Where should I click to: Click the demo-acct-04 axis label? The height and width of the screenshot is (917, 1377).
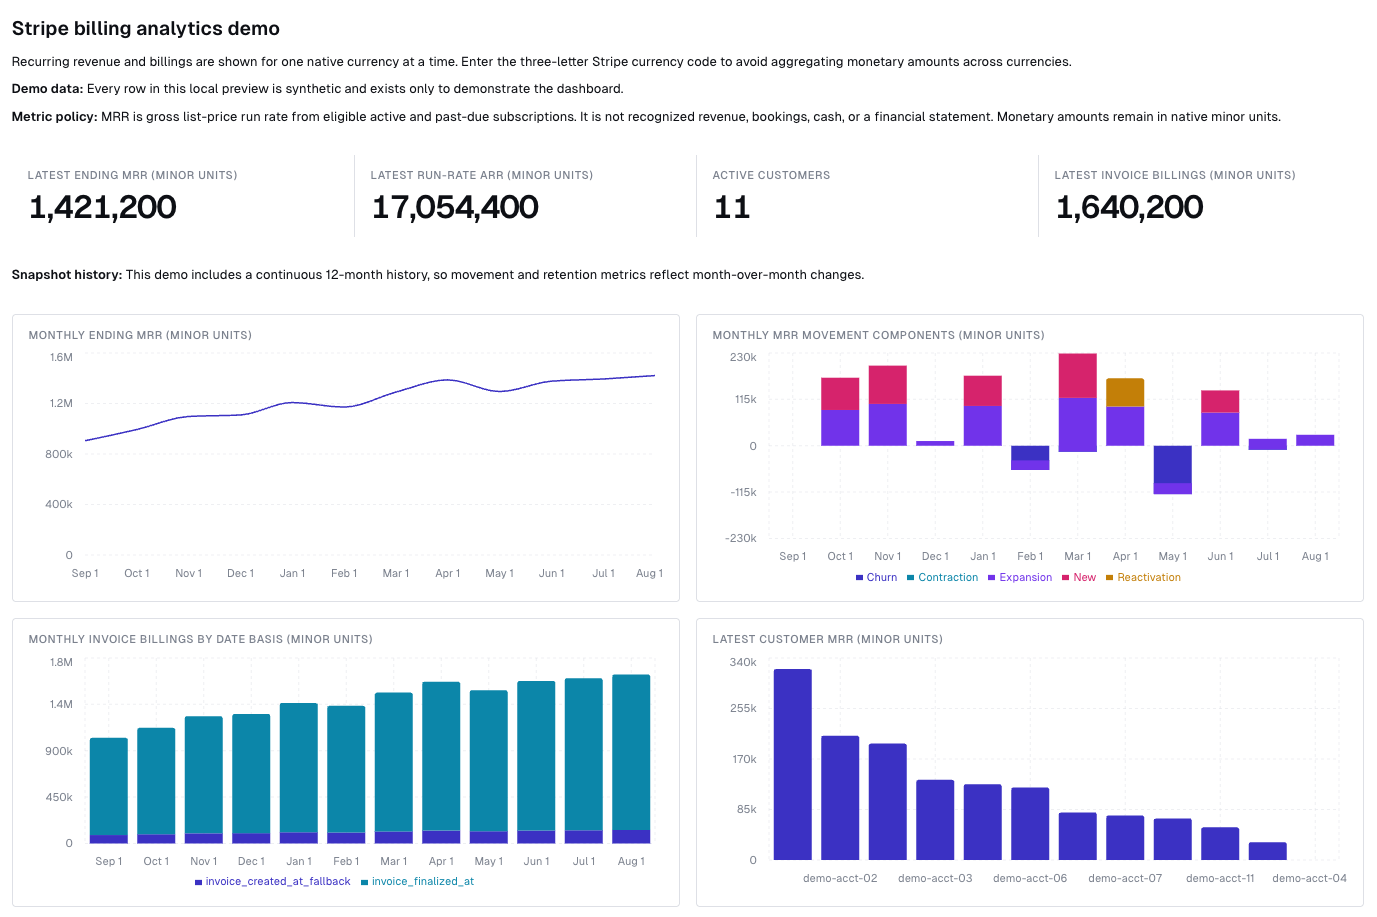[x=1309, y=878]
